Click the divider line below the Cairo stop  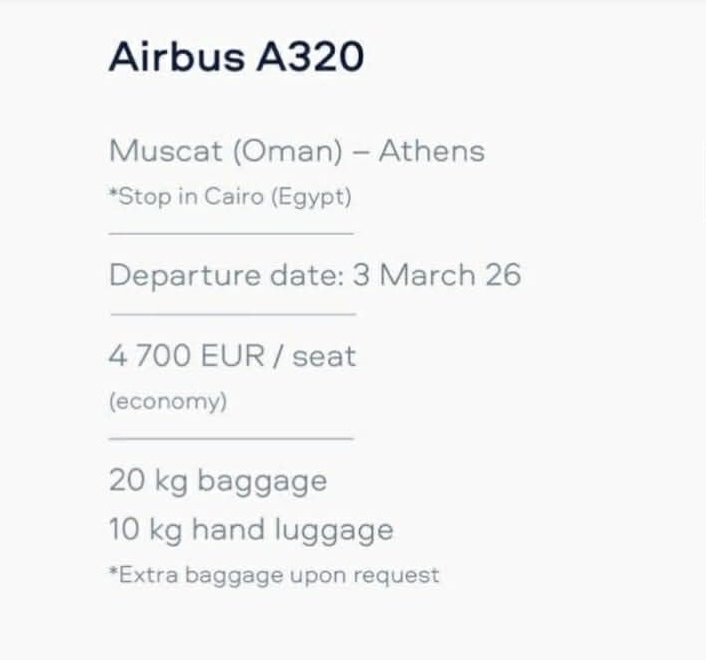click(231, 233)
